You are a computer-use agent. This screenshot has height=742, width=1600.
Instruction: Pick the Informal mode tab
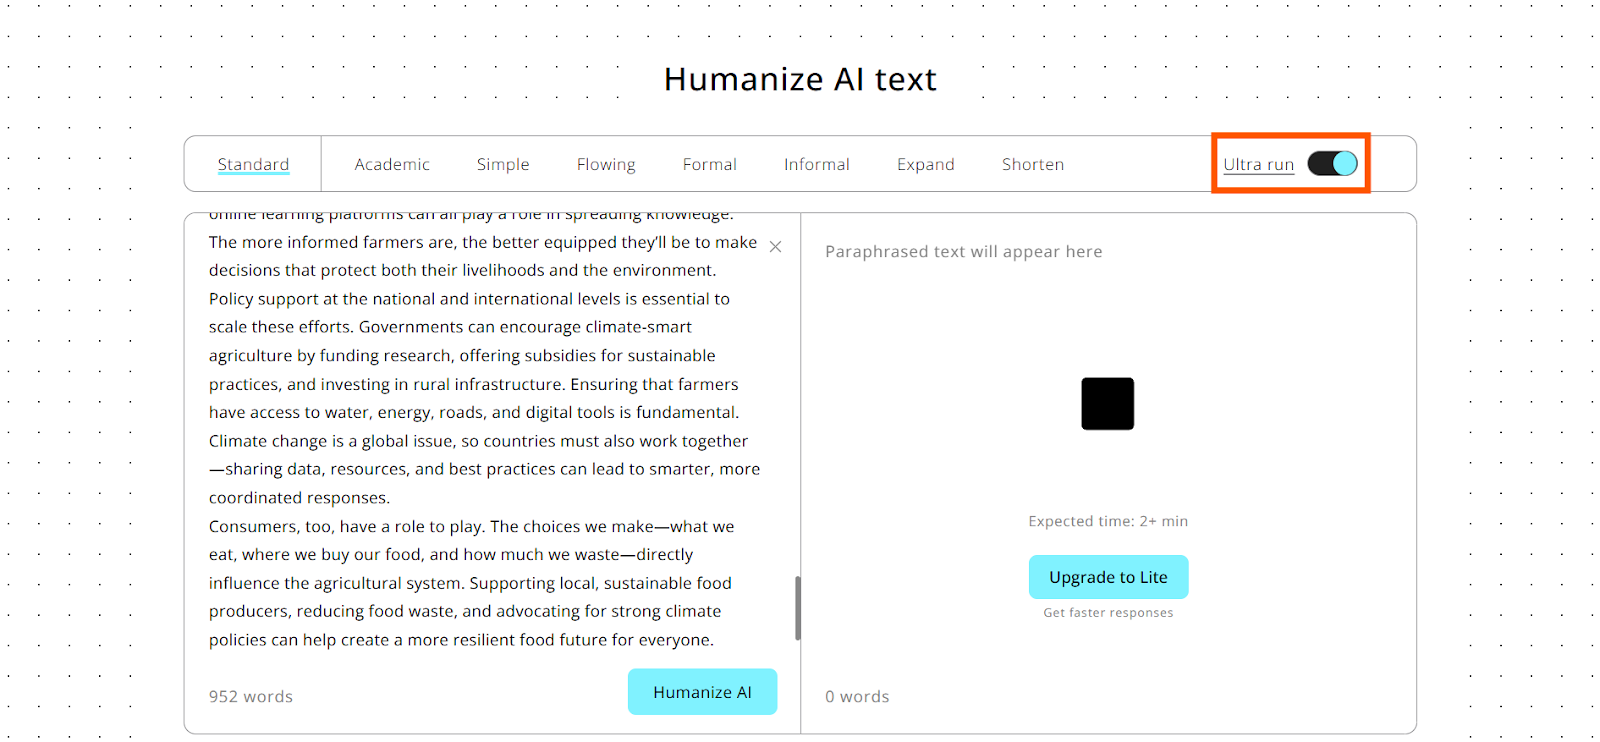point(817,164)
